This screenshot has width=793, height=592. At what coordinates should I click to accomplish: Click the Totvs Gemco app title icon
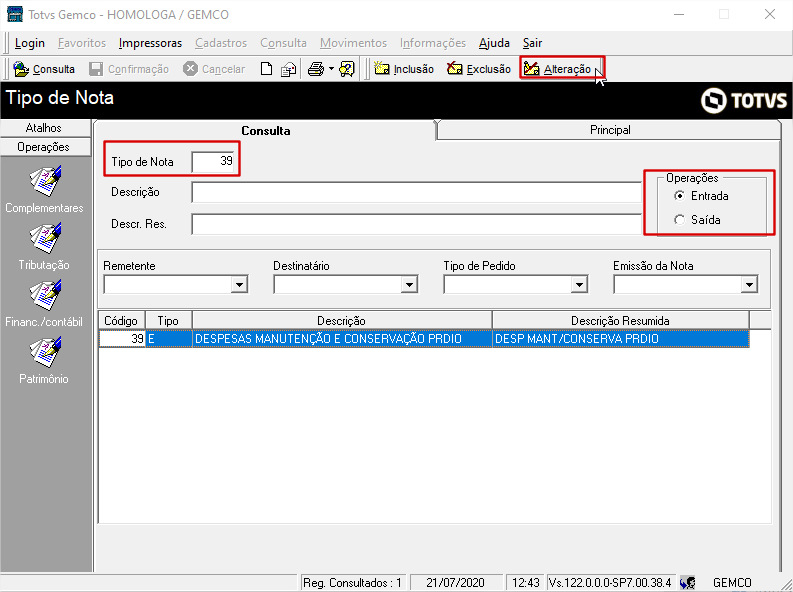pos(15,14)
